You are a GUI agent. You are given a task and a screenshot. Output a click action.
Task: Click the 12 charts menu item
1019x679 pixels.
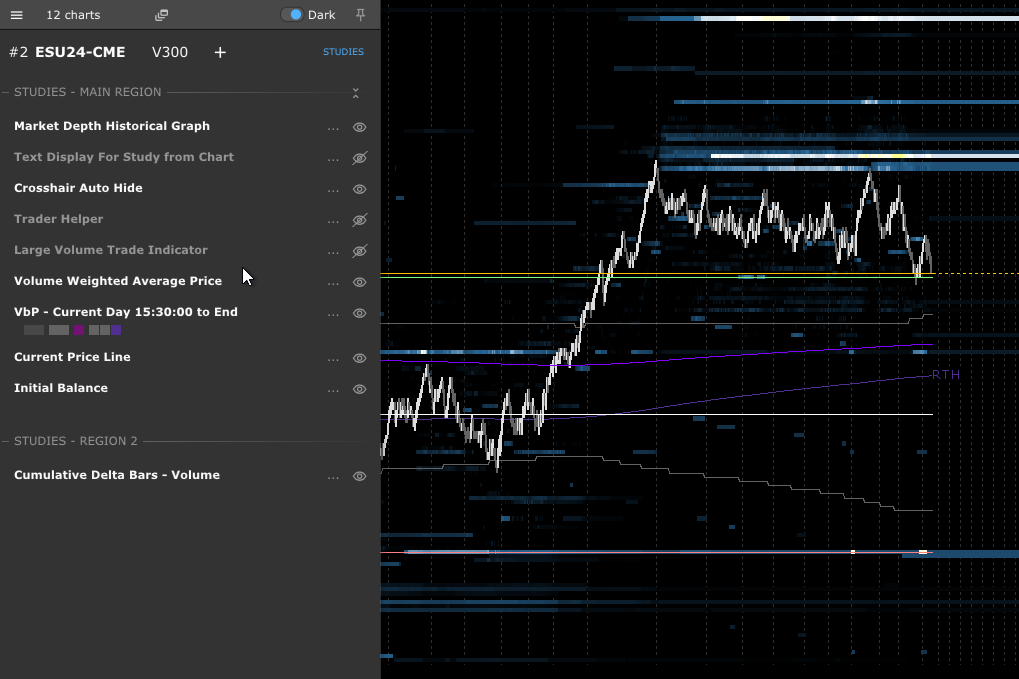73,15
